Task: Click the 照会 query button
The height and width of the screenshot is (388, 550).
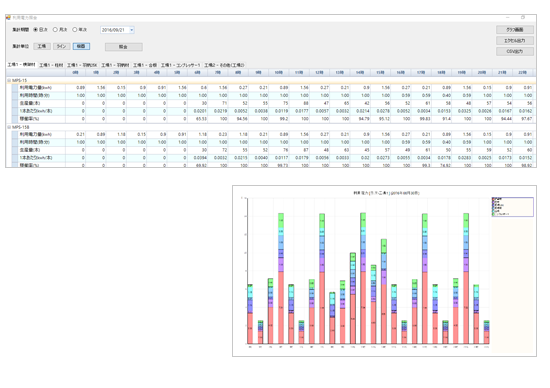Action: point(123,47)
